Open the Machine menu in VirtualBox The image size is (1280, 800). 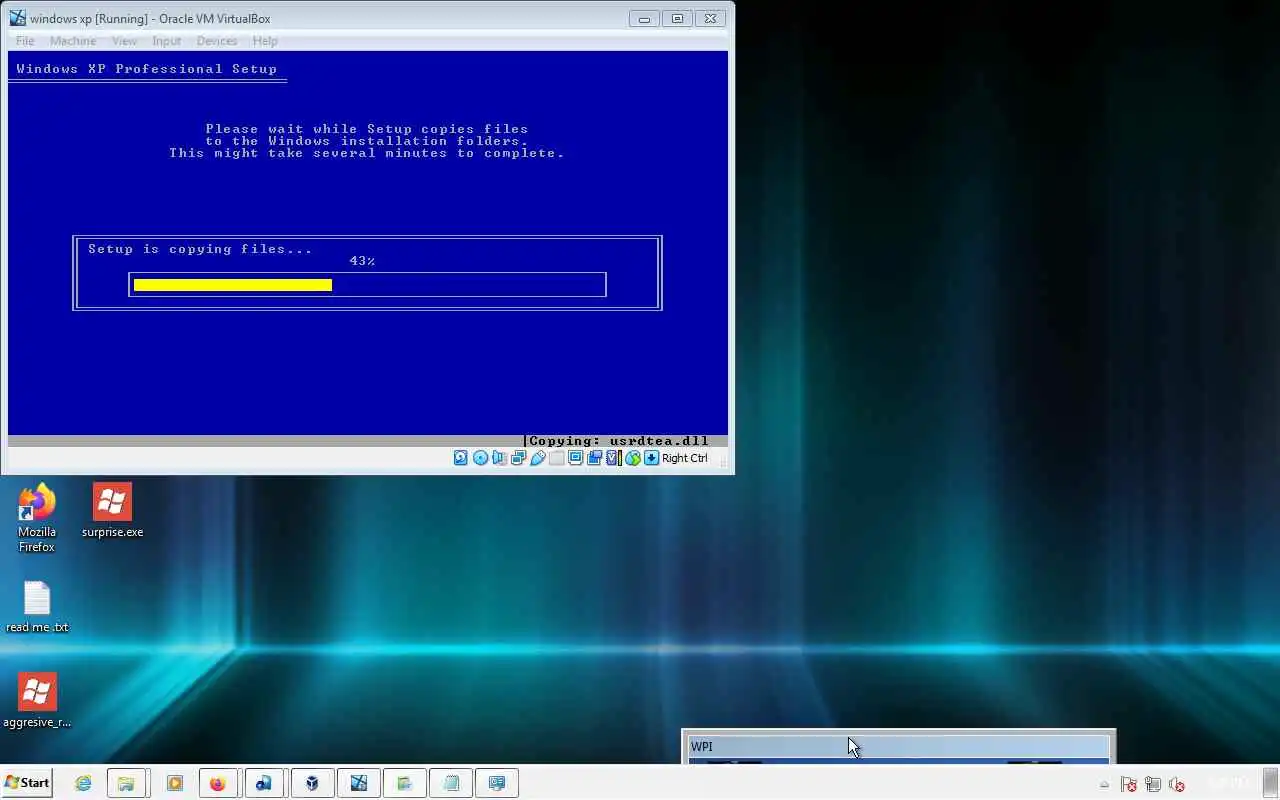(x=73, y=41)
